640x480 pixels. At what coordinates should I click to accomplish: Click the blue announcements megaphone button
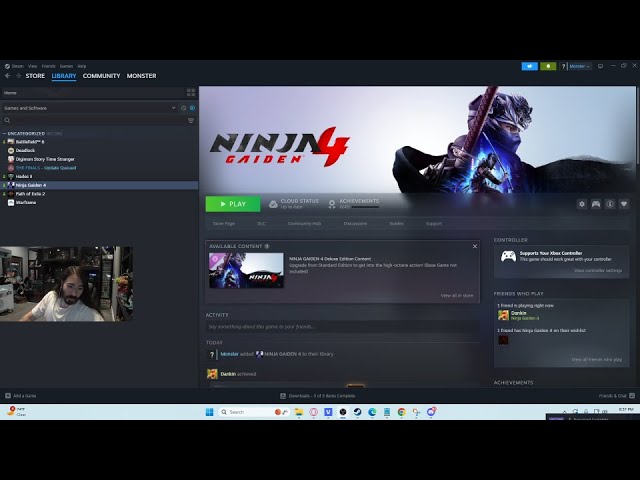coord(529,66)
